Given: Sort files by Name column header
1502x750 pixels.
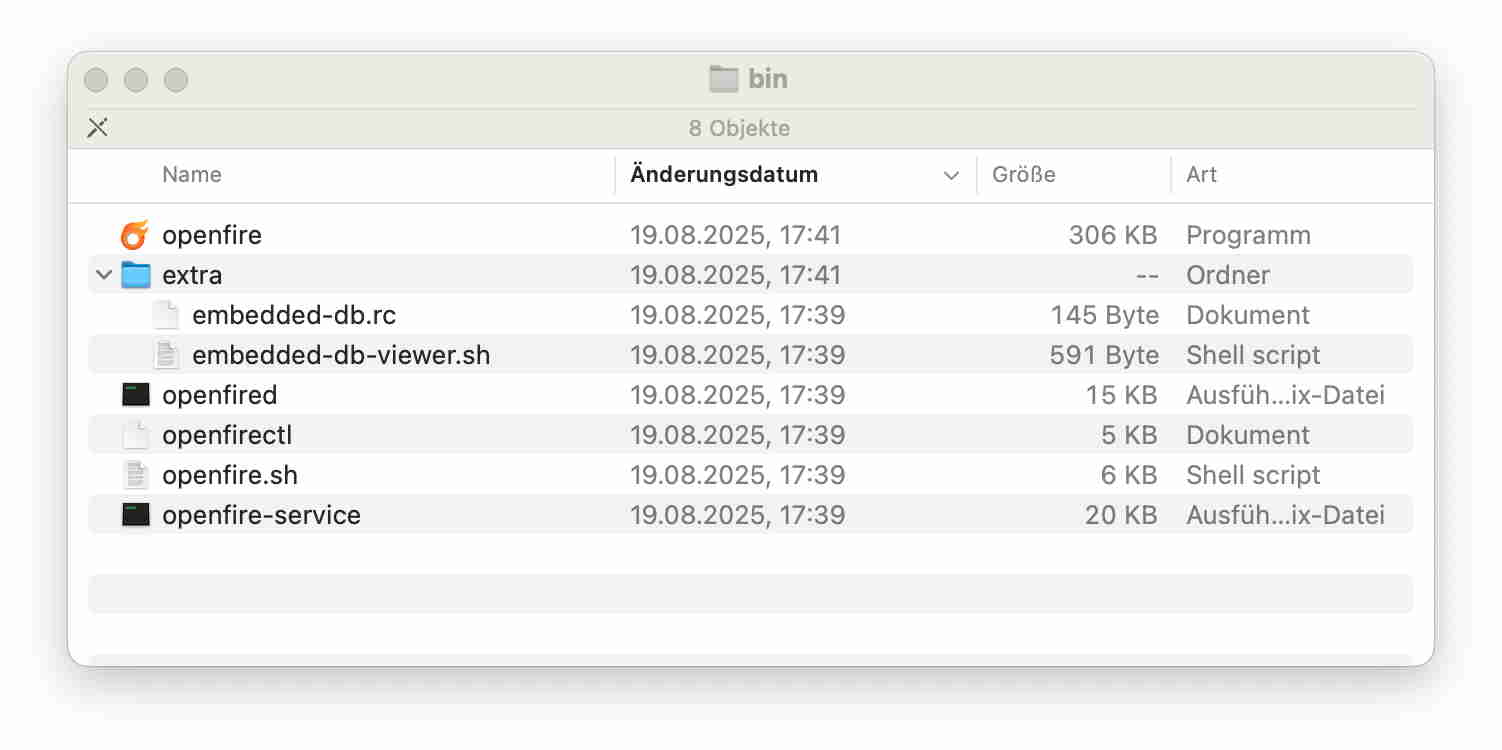Looking at the screenshot, I should [192, 174].
